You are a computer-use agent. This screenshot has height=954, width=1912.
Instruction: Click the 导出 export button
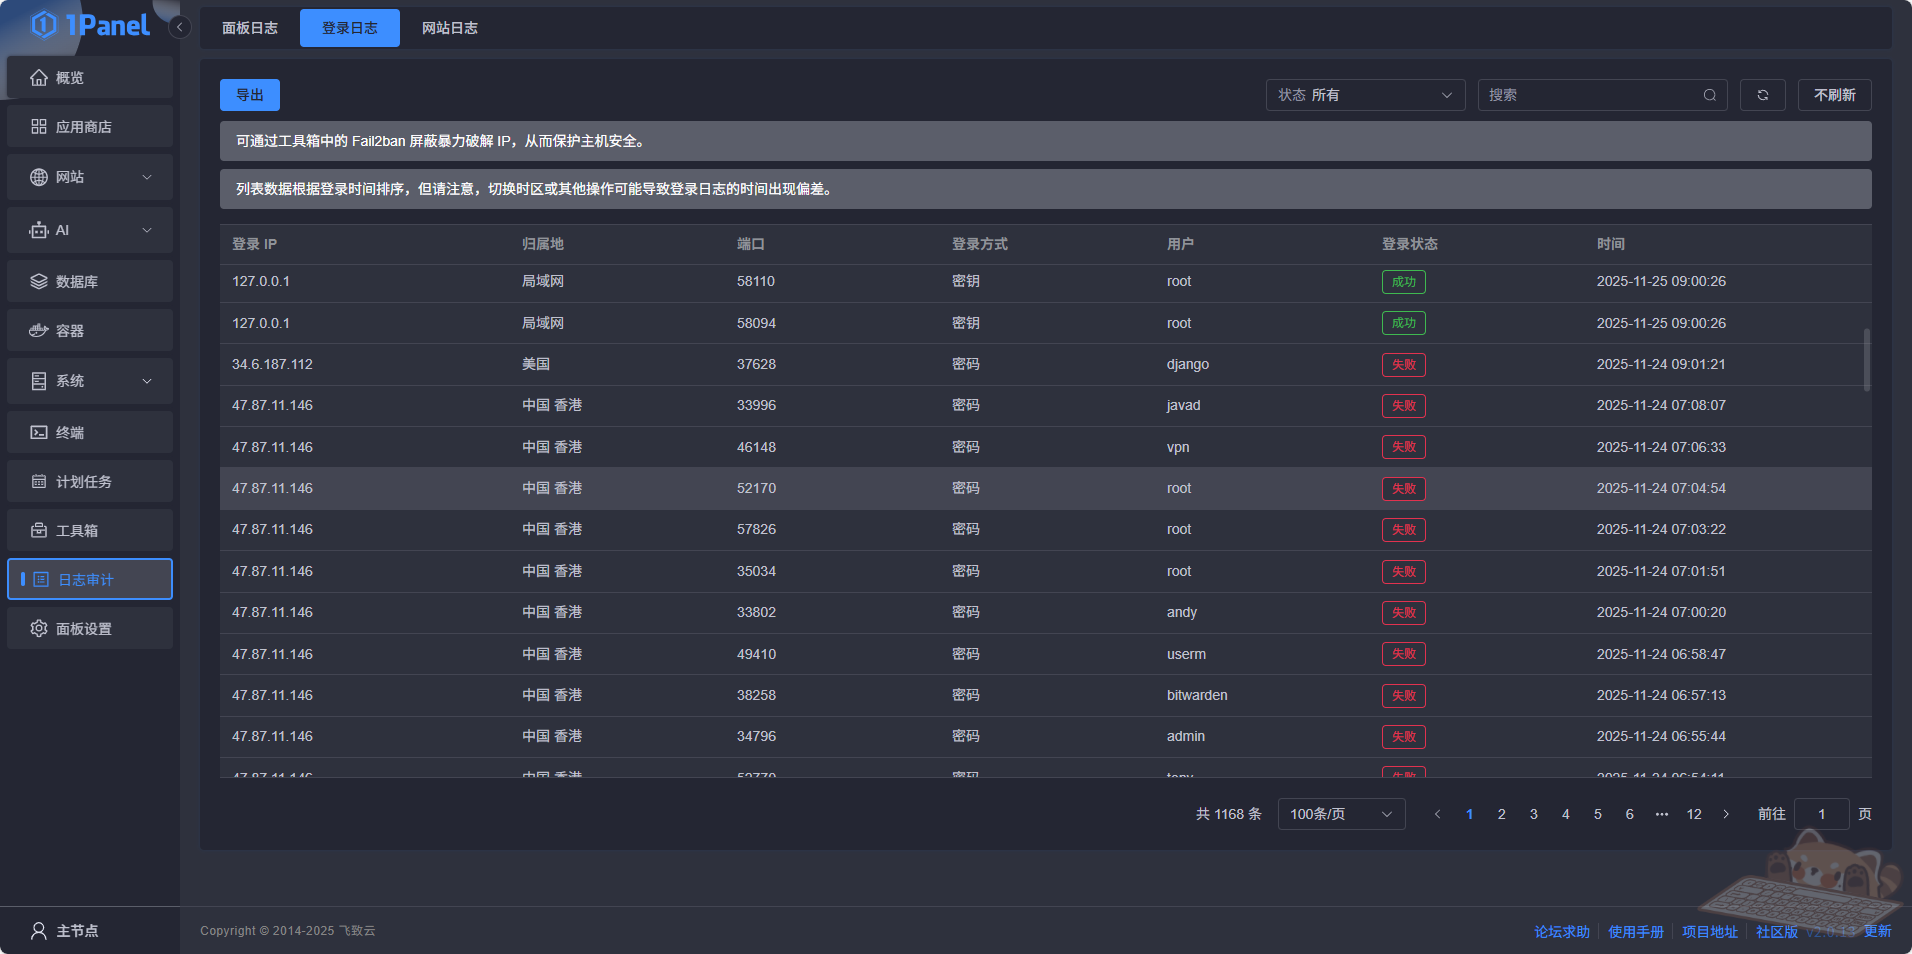pos(249,95)
